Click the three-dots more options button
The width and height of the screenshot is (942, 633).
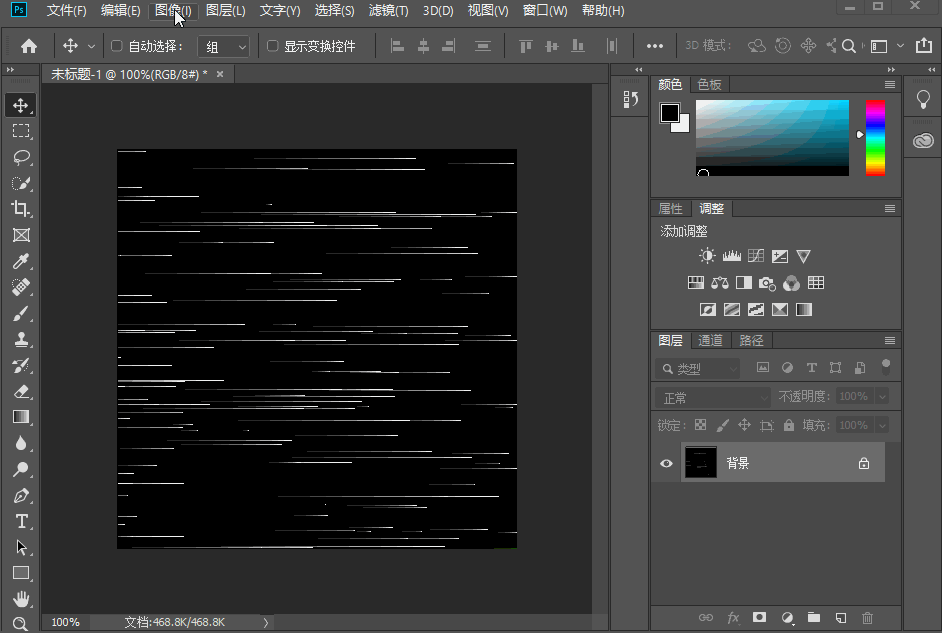point(655,46)
